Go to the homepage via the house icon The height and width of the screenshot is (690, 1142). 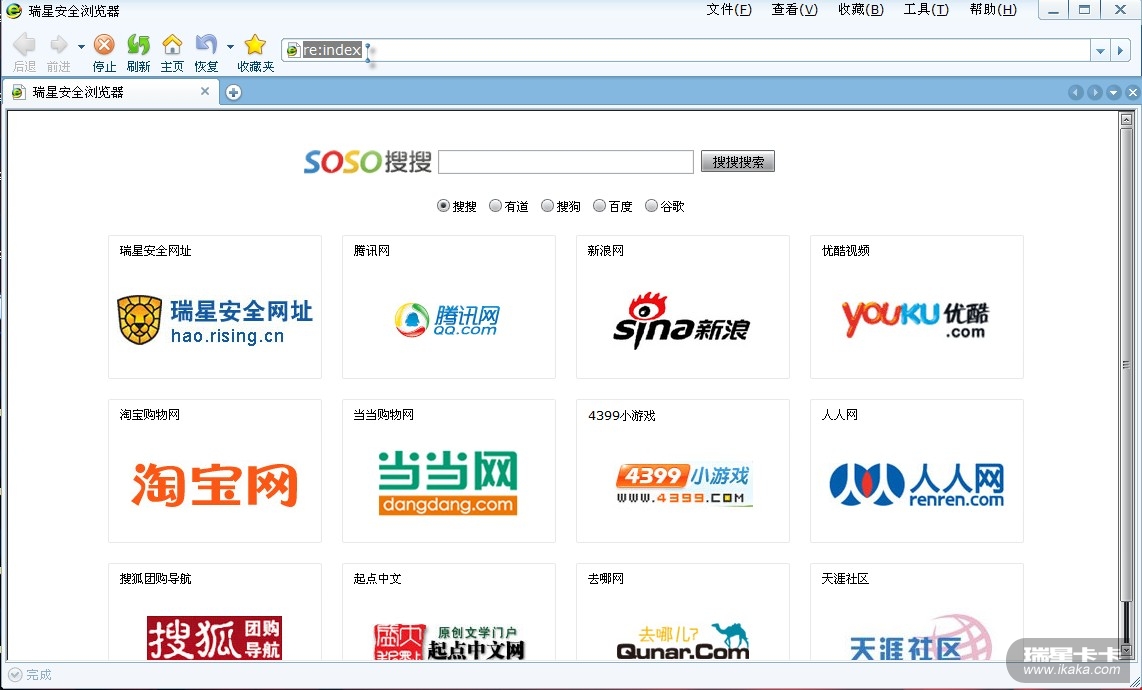point(172,45)
